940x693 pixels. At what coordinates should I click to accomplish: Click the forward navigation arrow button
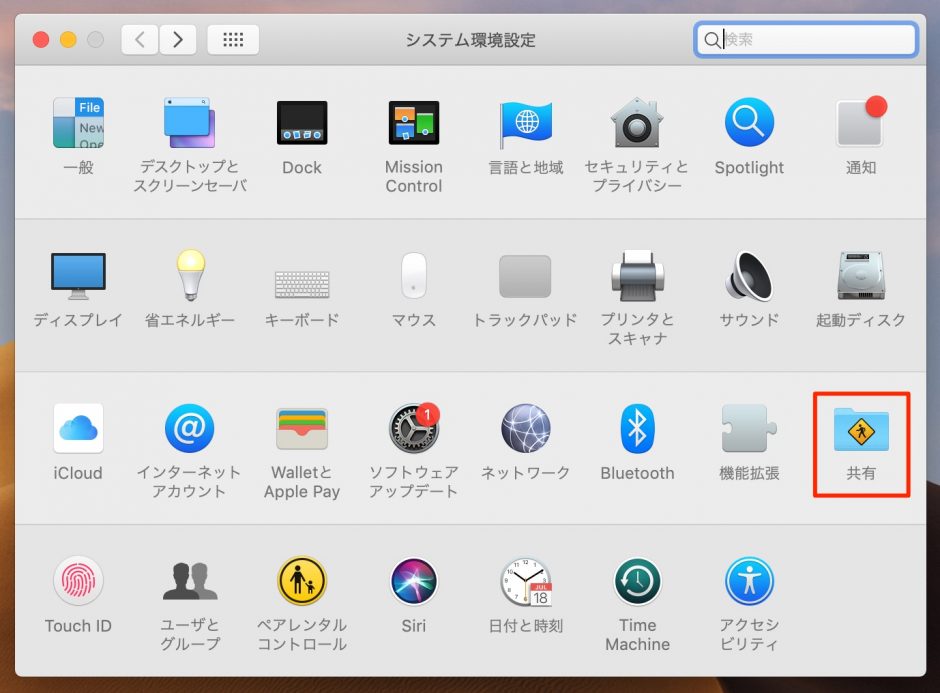[177, 40]
